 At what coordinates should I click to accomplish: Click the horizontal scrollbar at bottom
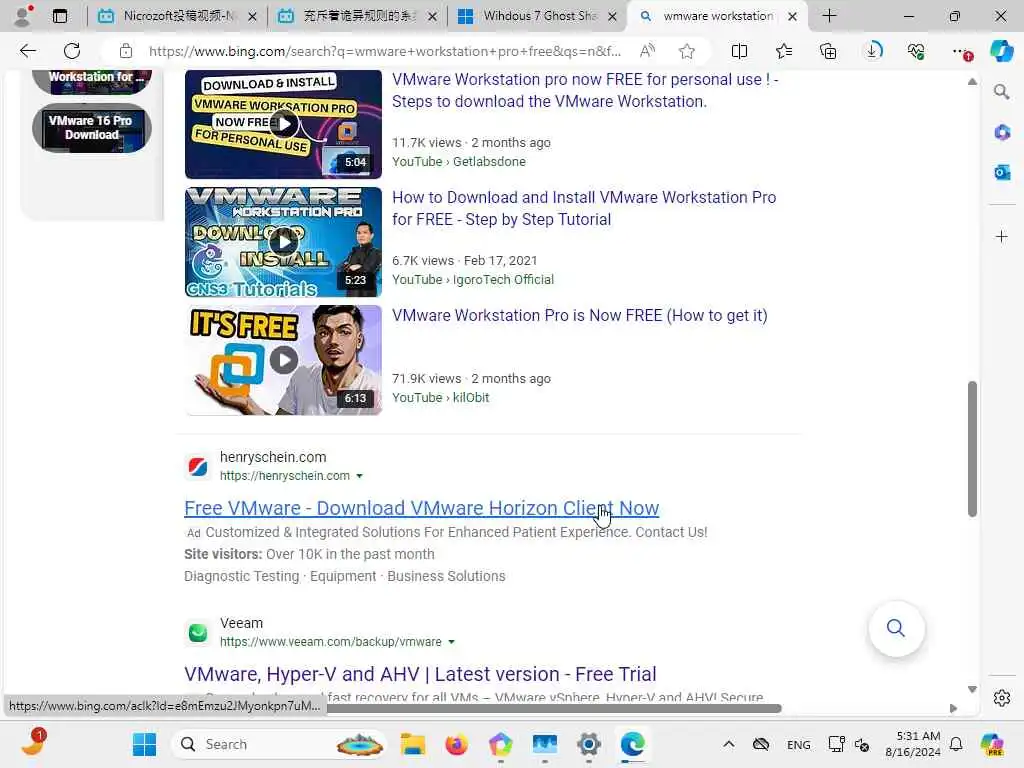[554, 709]
